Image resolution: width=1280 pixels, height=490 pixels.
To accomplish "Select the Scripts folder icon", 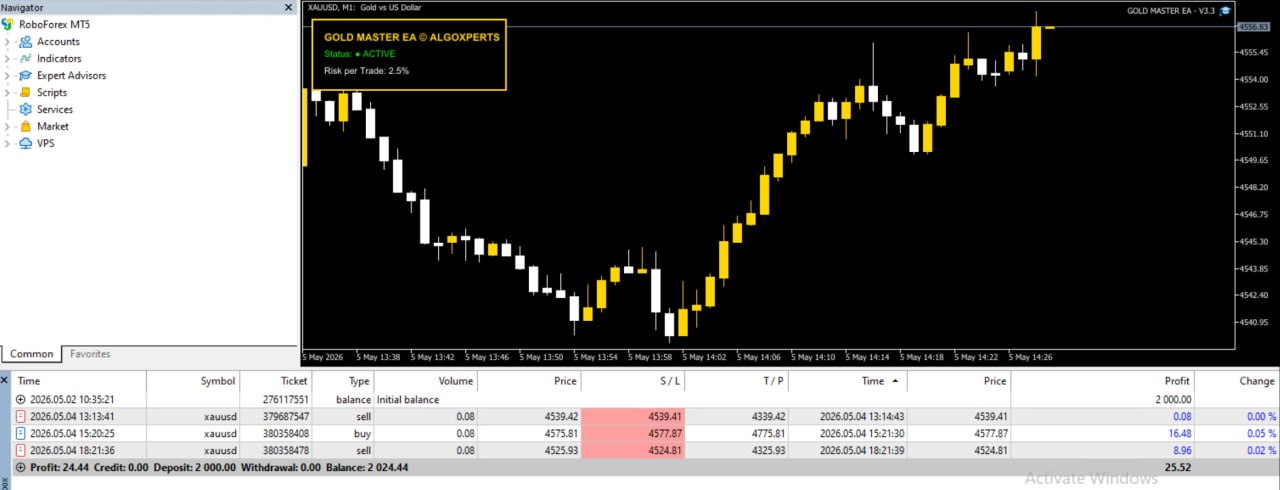I will pos(26,93).
